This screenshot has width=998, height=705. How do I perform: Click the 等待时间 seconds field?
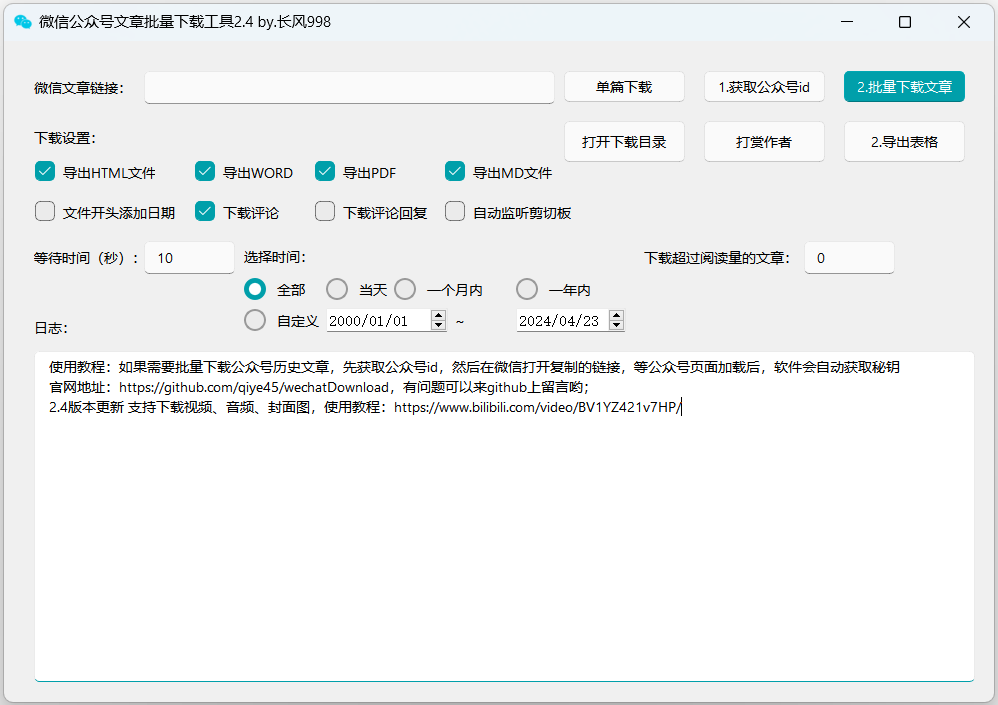(189, 258)
